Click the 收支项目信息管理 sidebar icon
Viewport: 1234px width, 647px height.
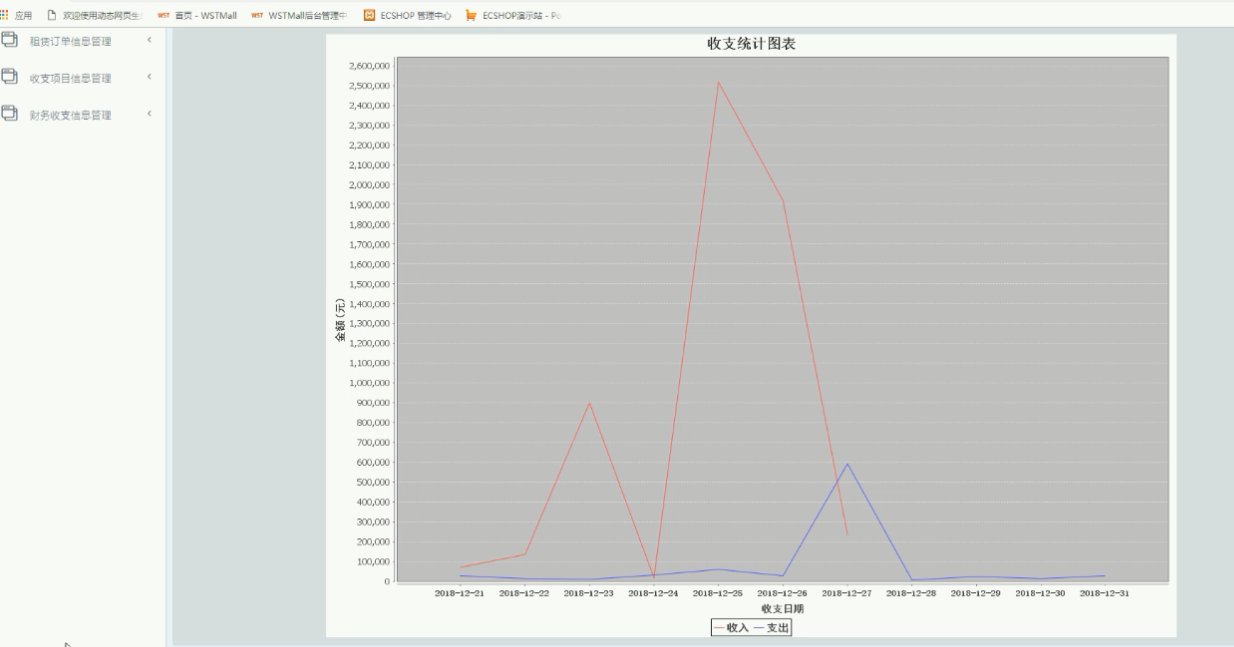(10, 77)
